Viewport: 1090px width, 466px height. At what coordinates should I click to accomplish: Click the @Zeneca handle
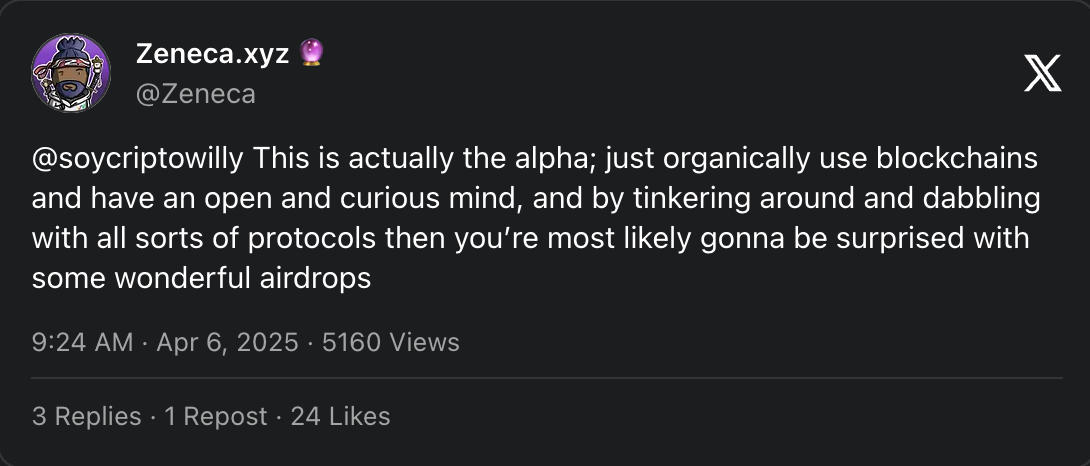[196, 94]
